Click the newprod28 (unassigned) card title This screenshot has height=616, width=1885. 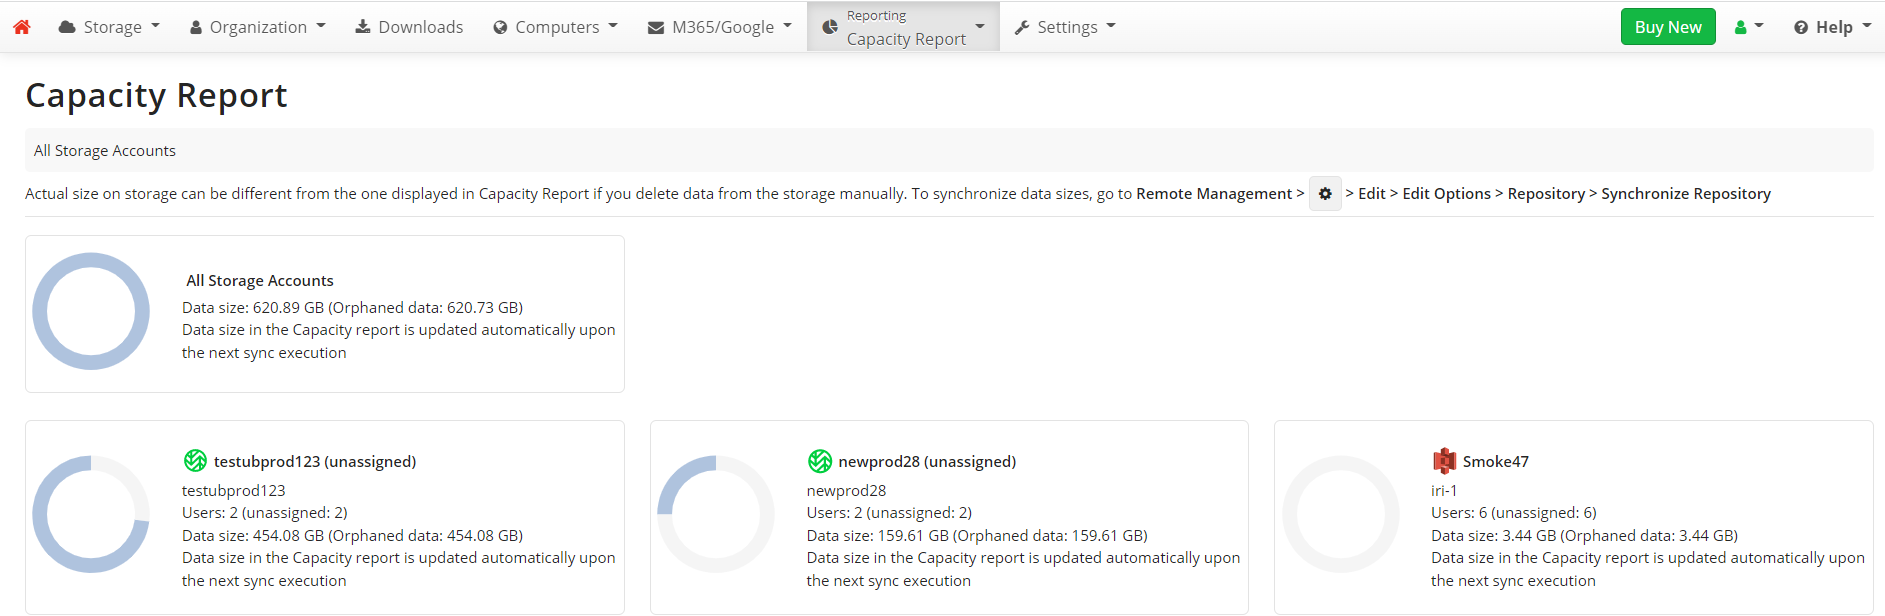(927, 462)
